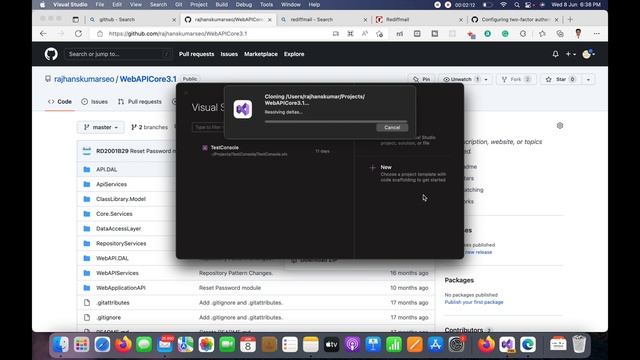Viewport: 640px width, 360px height.
Task: Fork the repository
Action: 516,79
